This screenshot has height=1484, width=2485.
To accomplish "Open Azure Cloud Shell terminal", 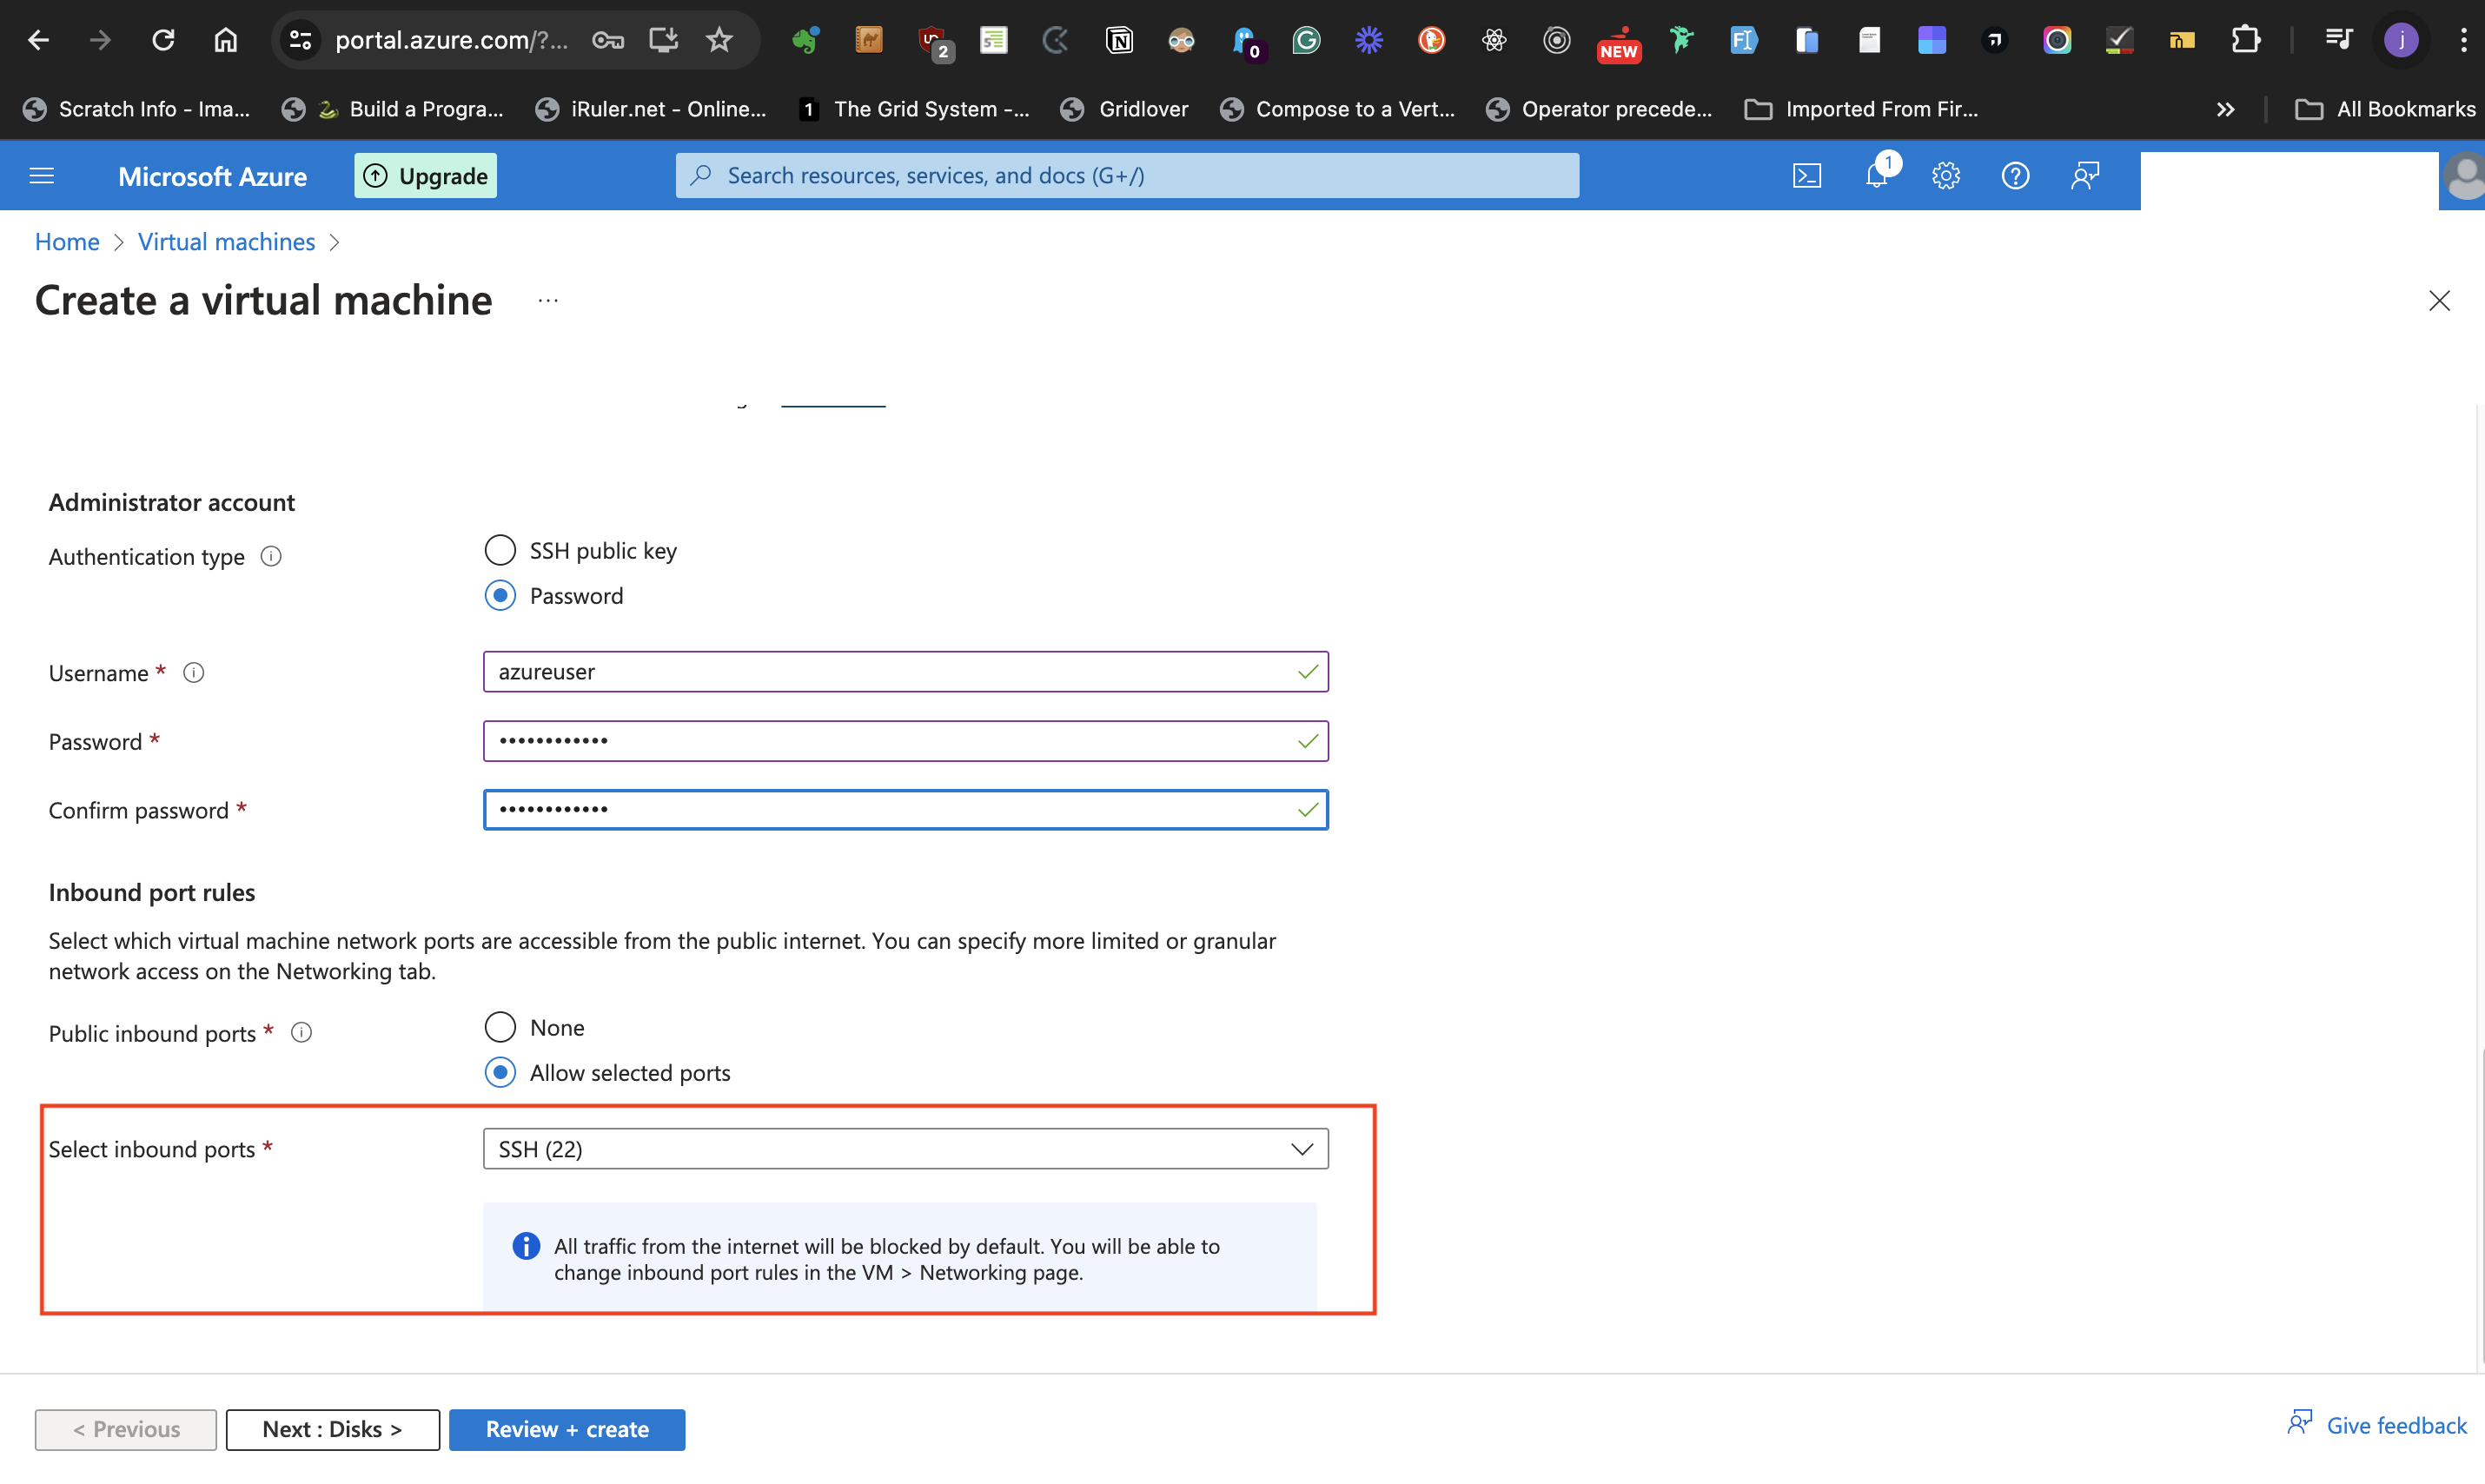I will (1807, 175).
